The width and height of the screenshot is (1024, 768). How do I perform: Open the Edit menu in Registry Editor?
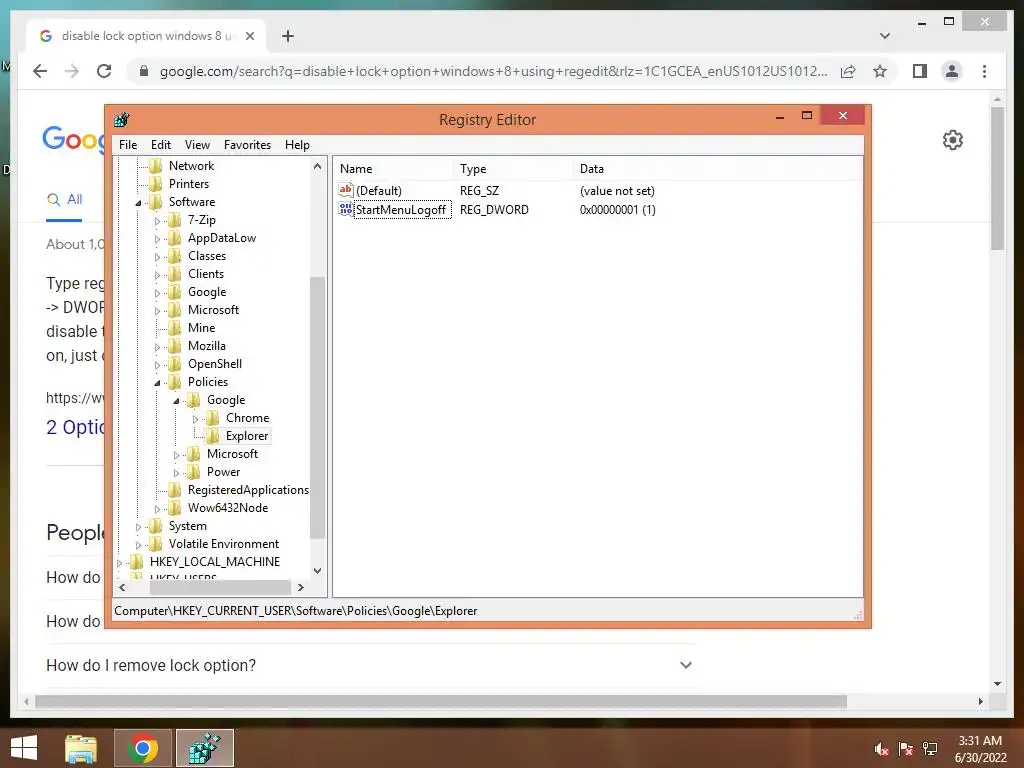(161, 145)
